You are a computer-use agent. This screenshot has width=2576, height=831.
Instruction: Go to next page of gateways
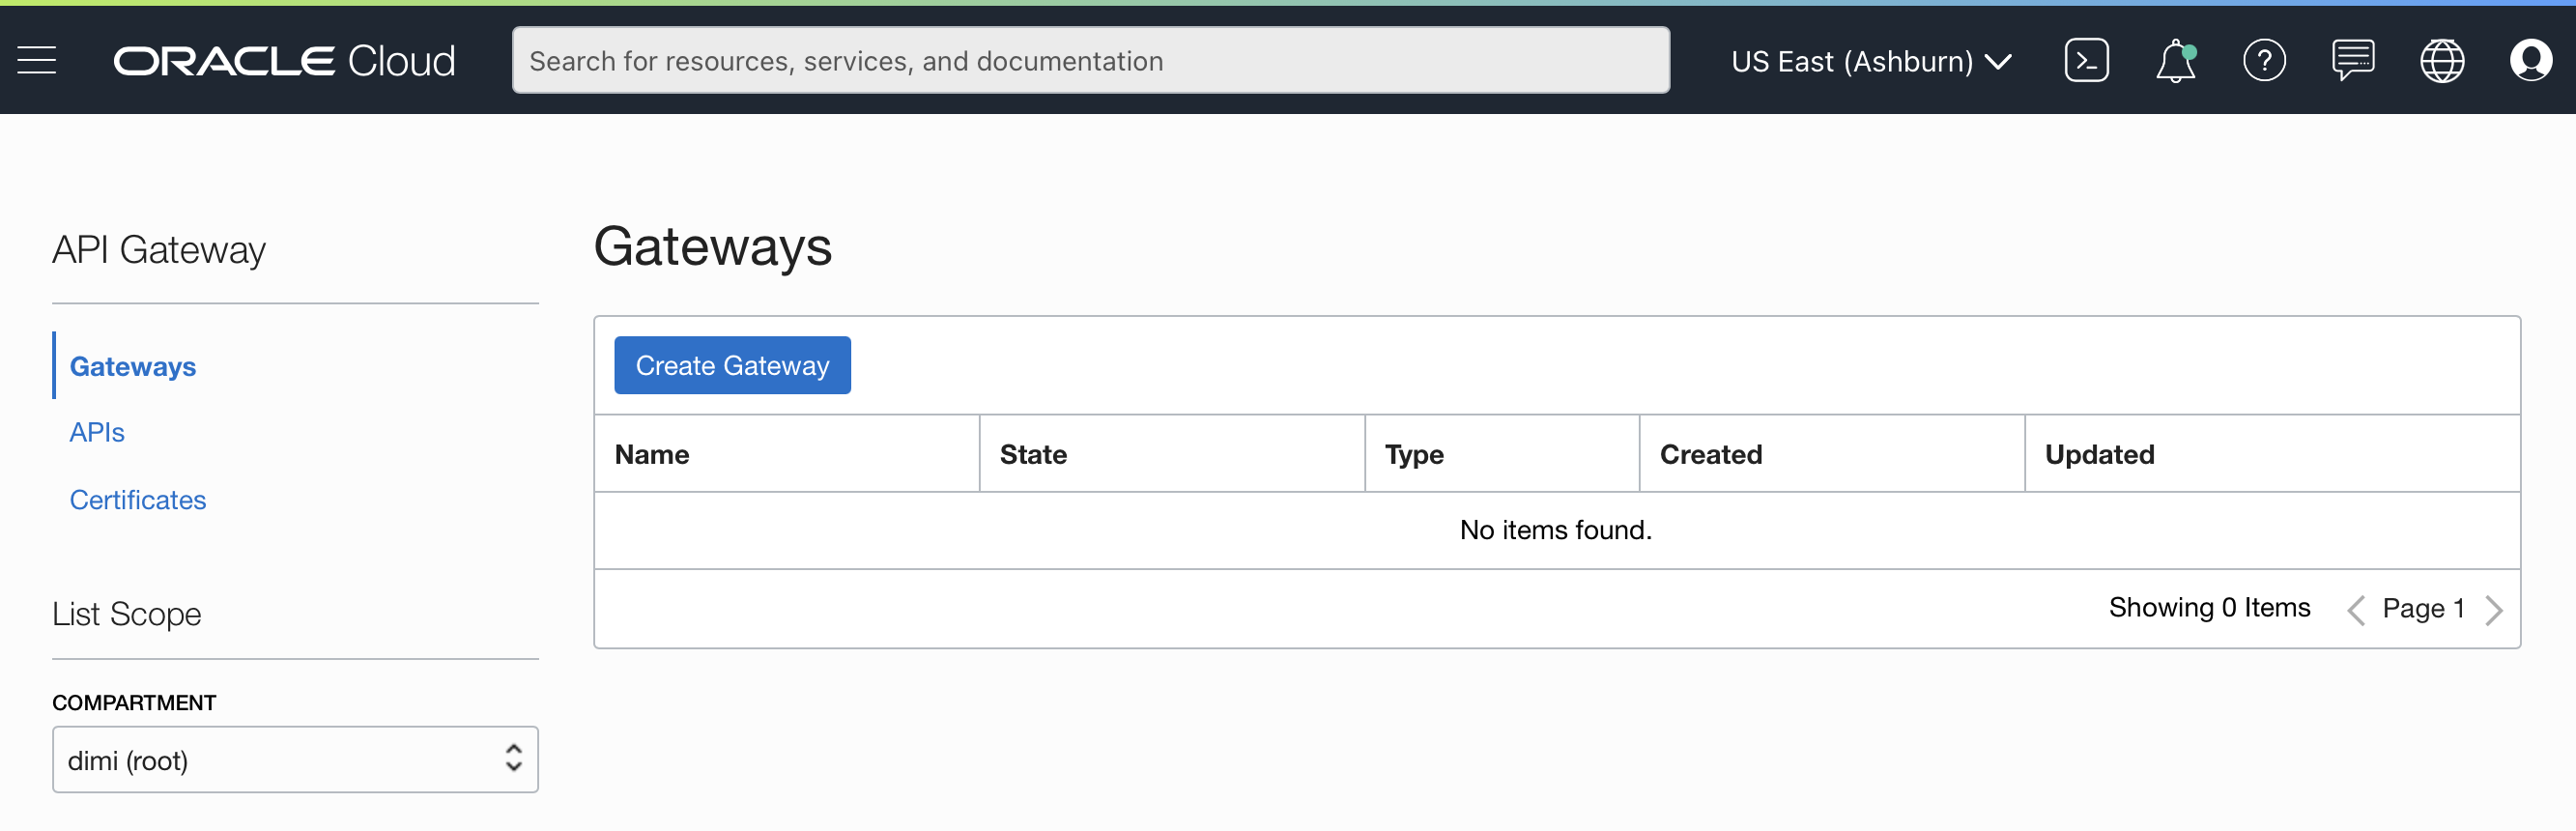[2494, 610]
